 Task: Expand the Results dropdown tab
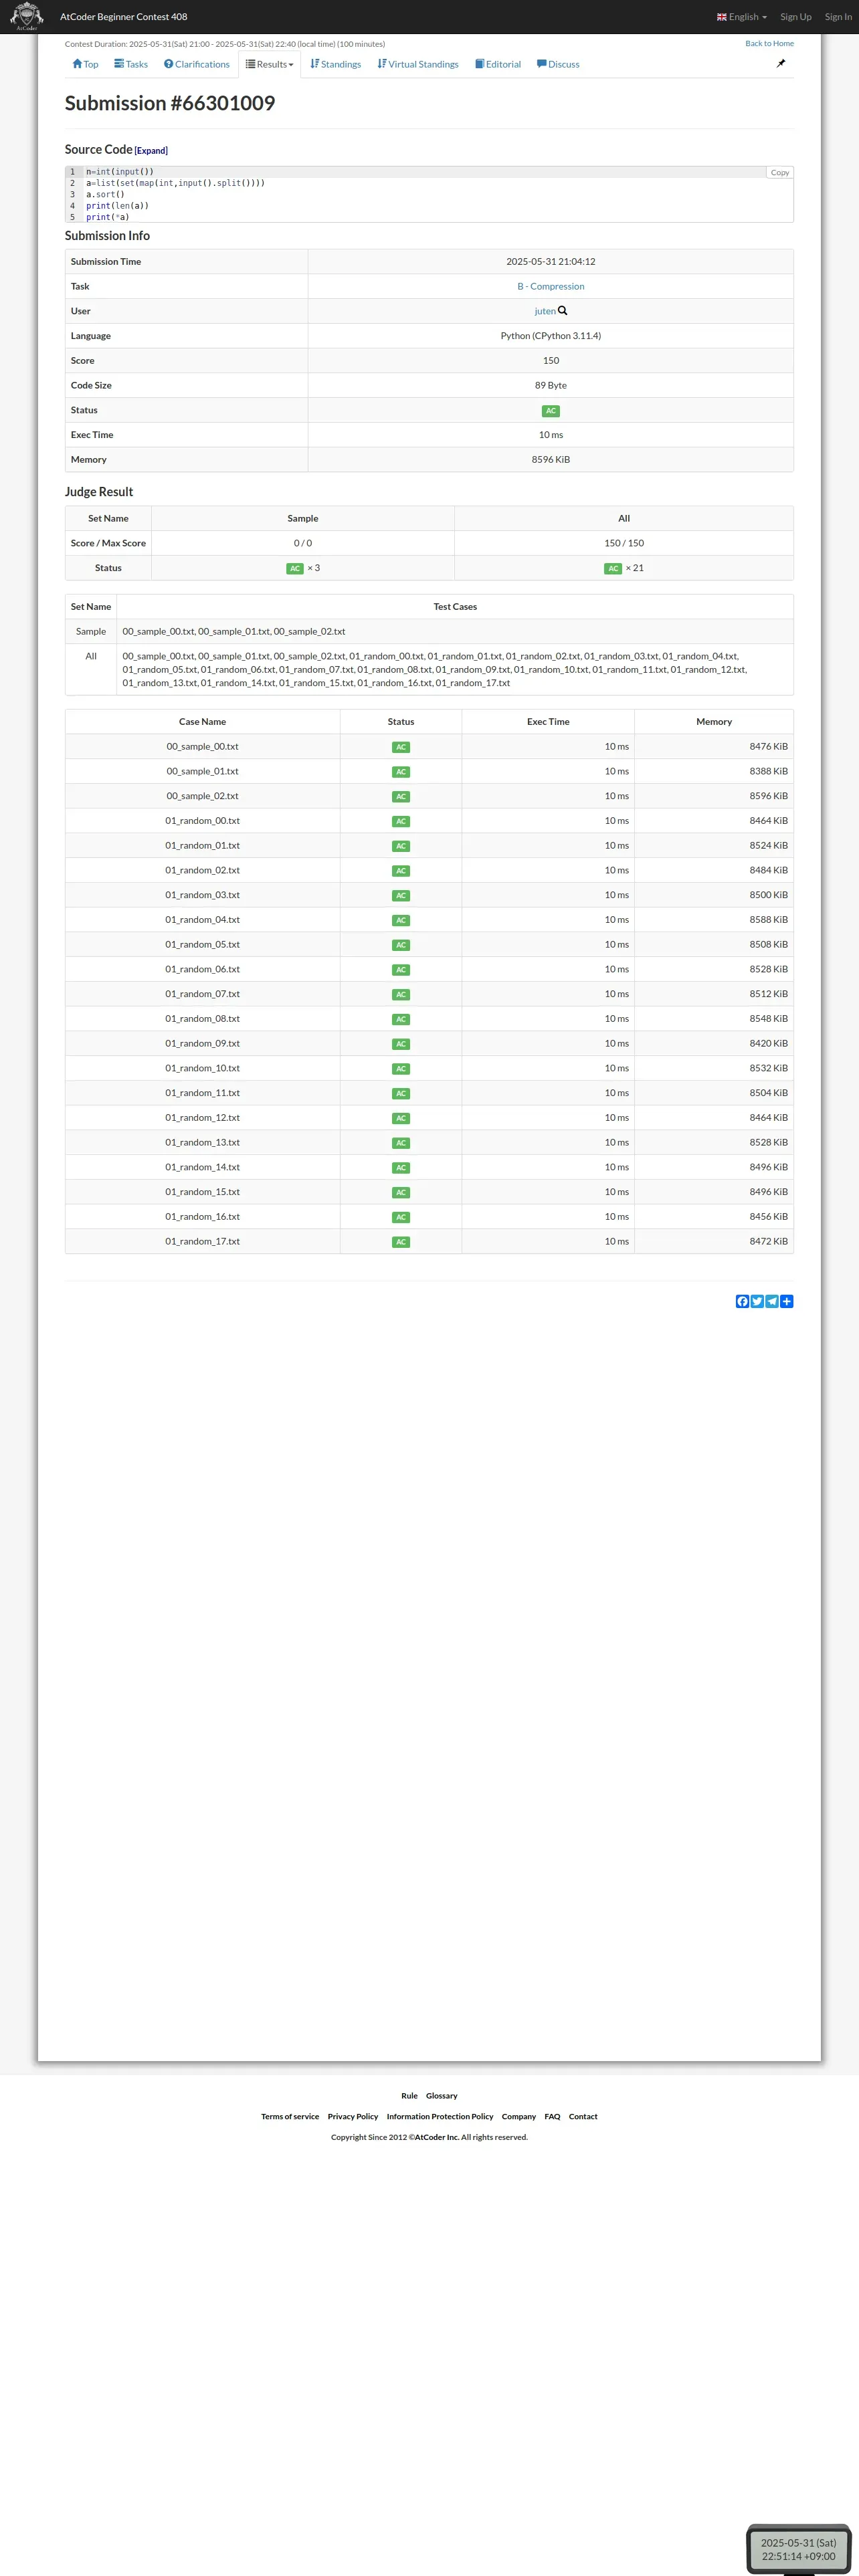point(270,64)
